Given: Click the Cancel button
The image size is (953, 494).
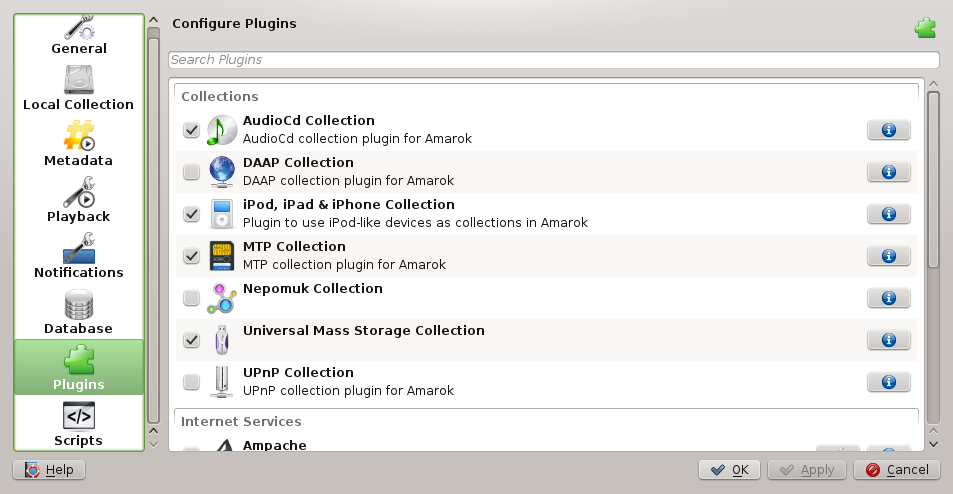Looking at the screenshot, I should pyautogui.click(x=898, y=470).
